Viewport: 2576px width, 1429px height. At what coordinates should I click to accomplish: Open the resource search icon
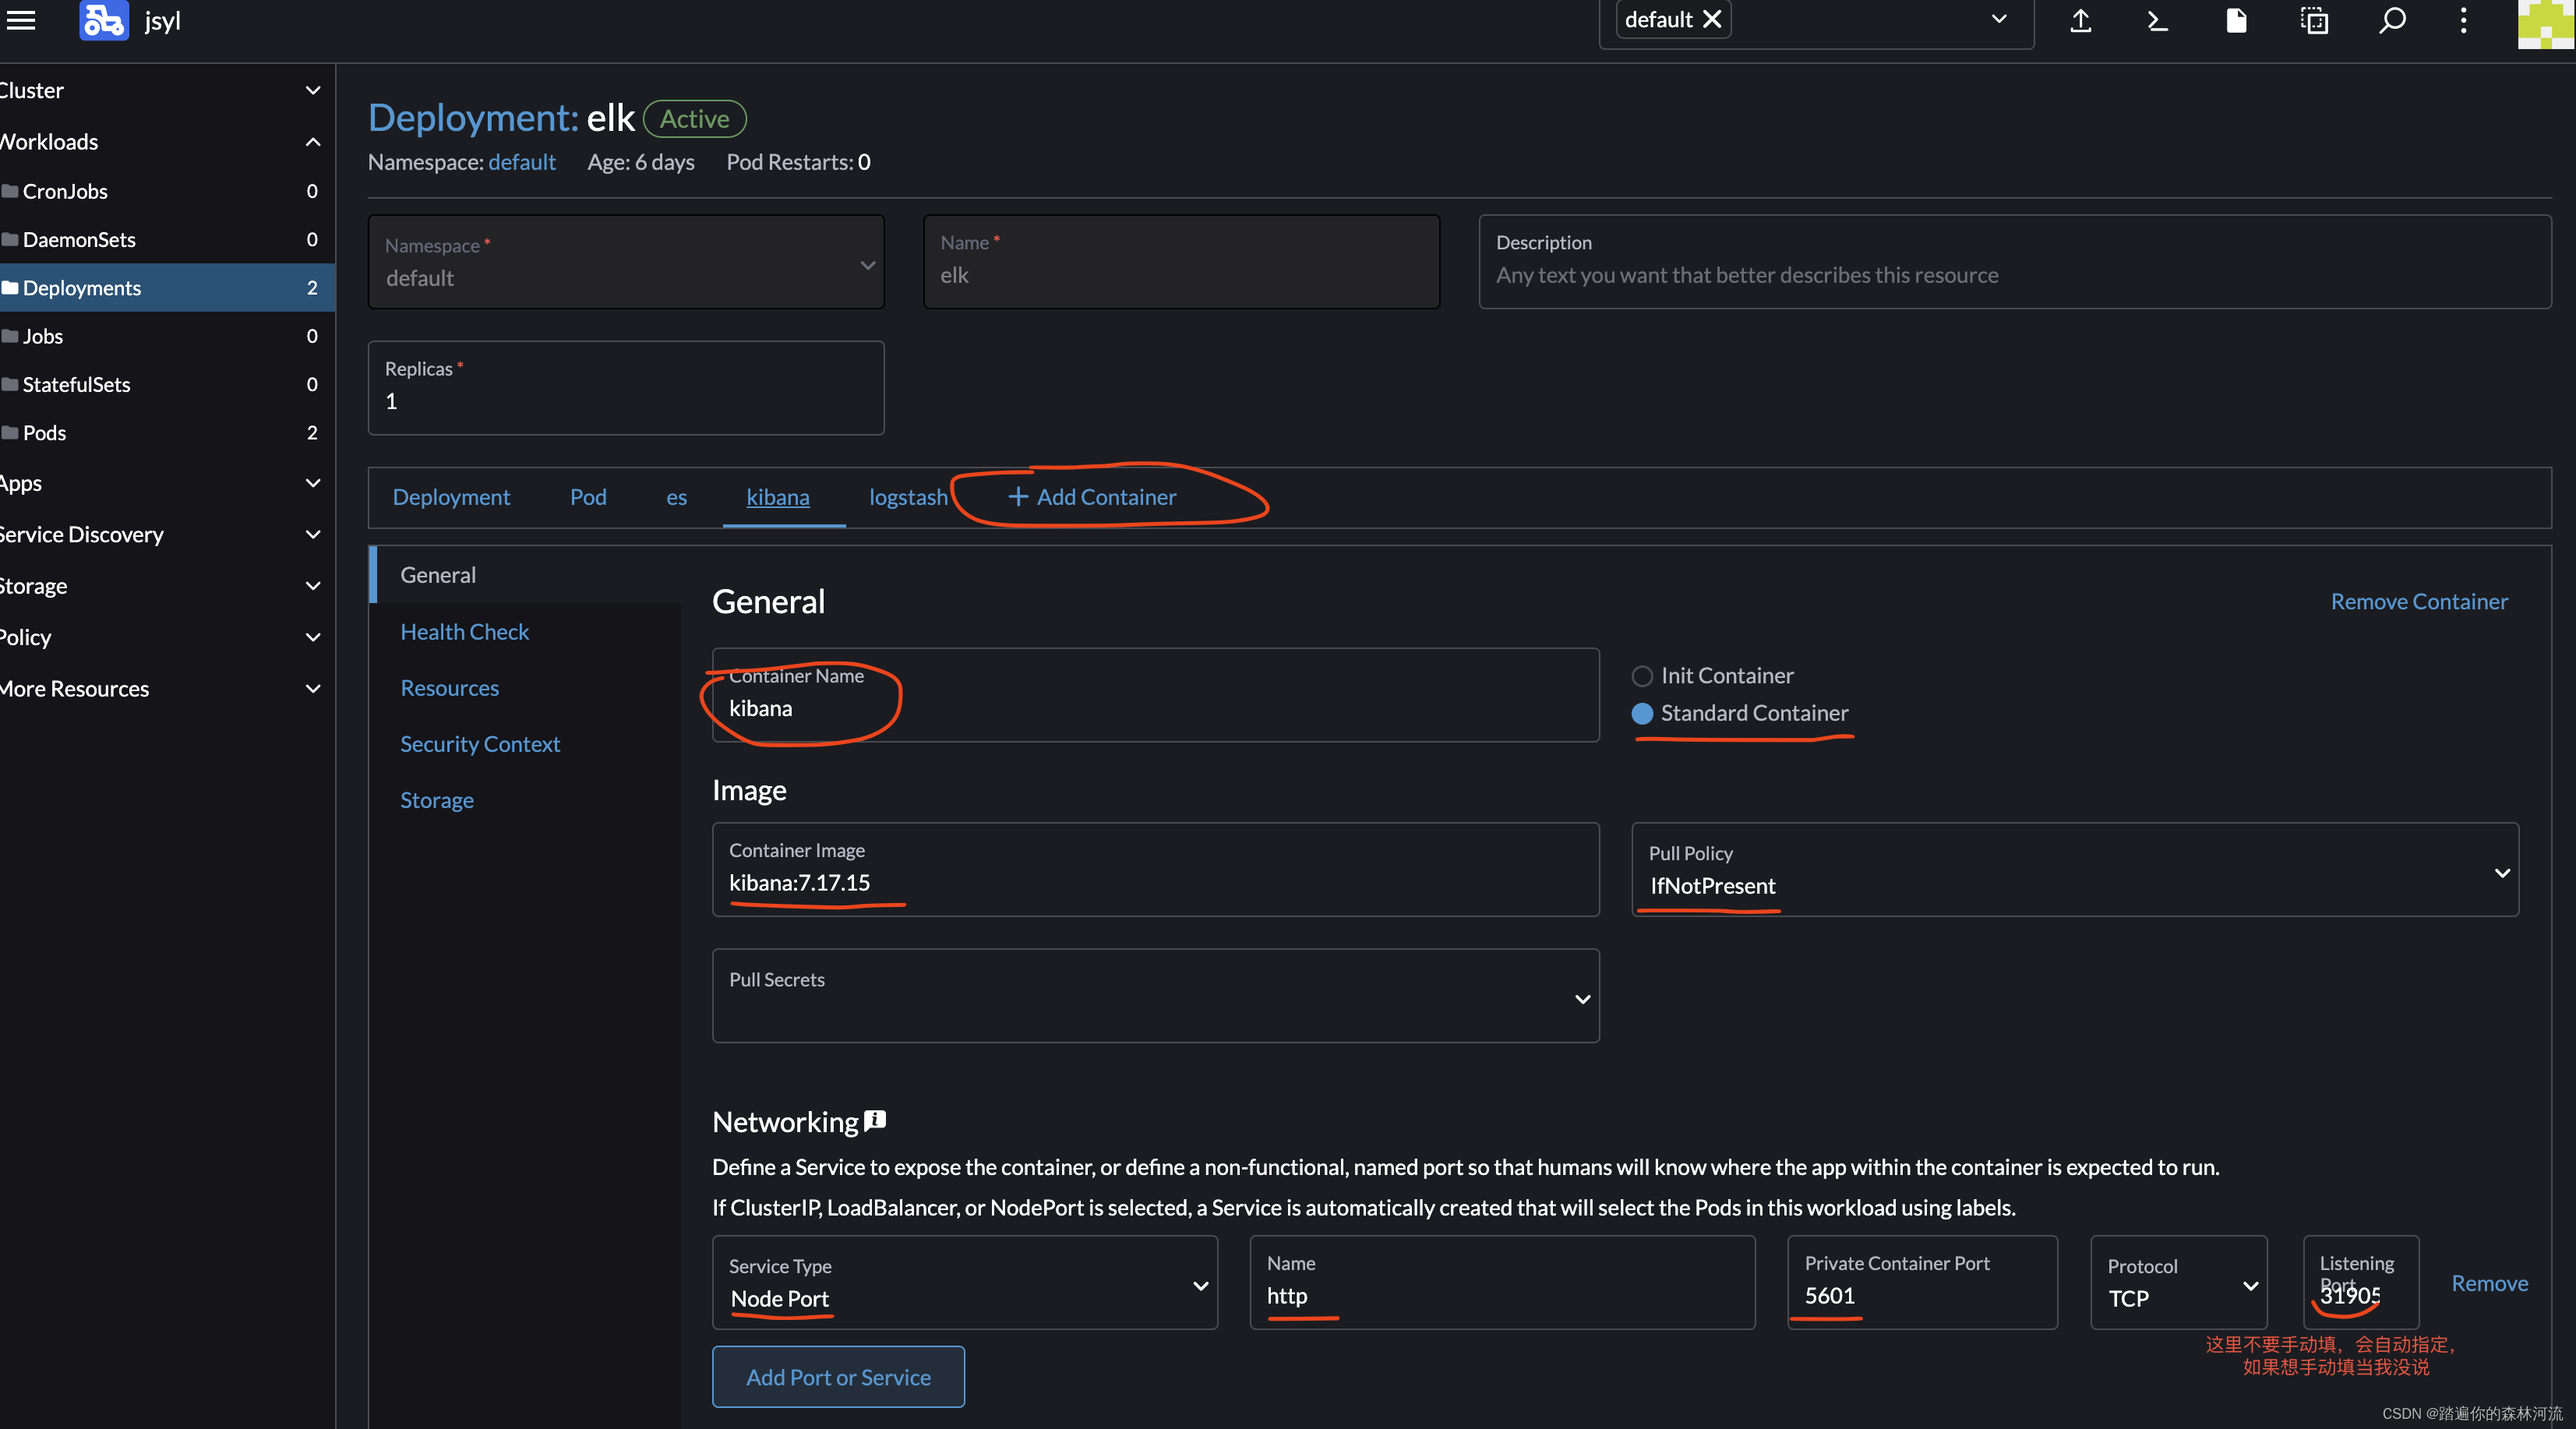pyautogui.click(x=2392, y=20)
